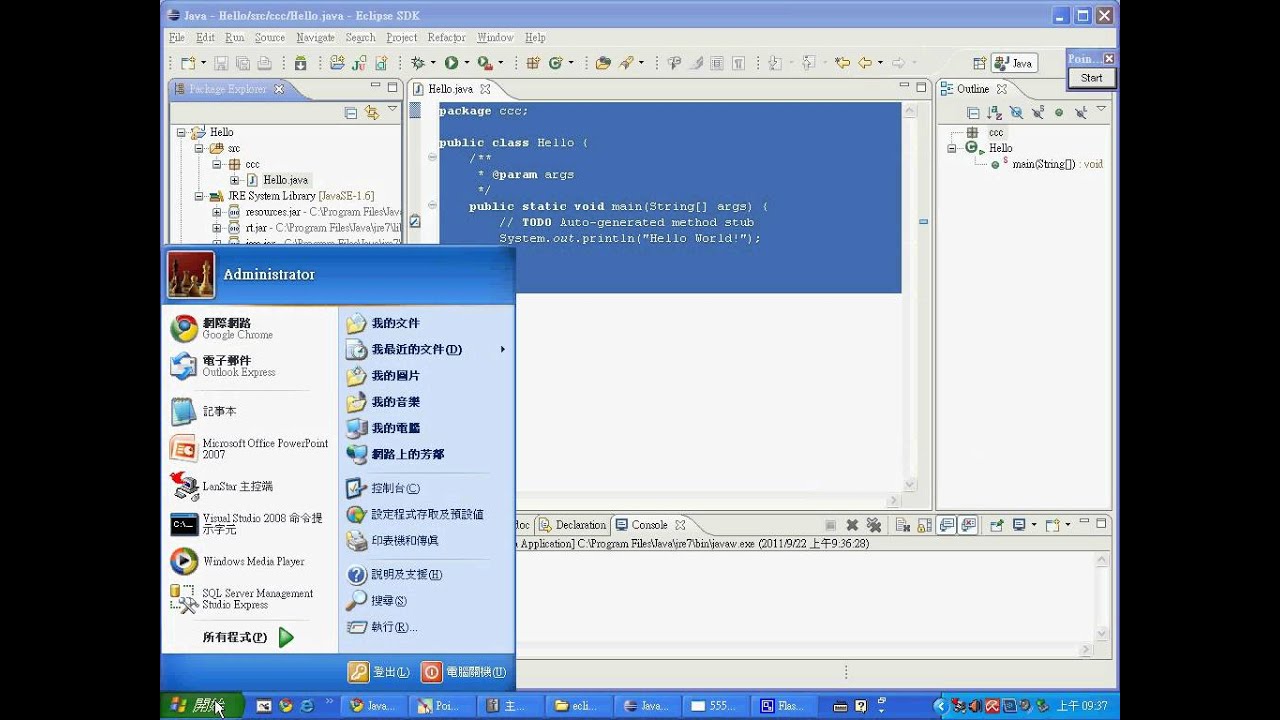
Task: Click Start button in Poin window
Action: point(1091,78)
